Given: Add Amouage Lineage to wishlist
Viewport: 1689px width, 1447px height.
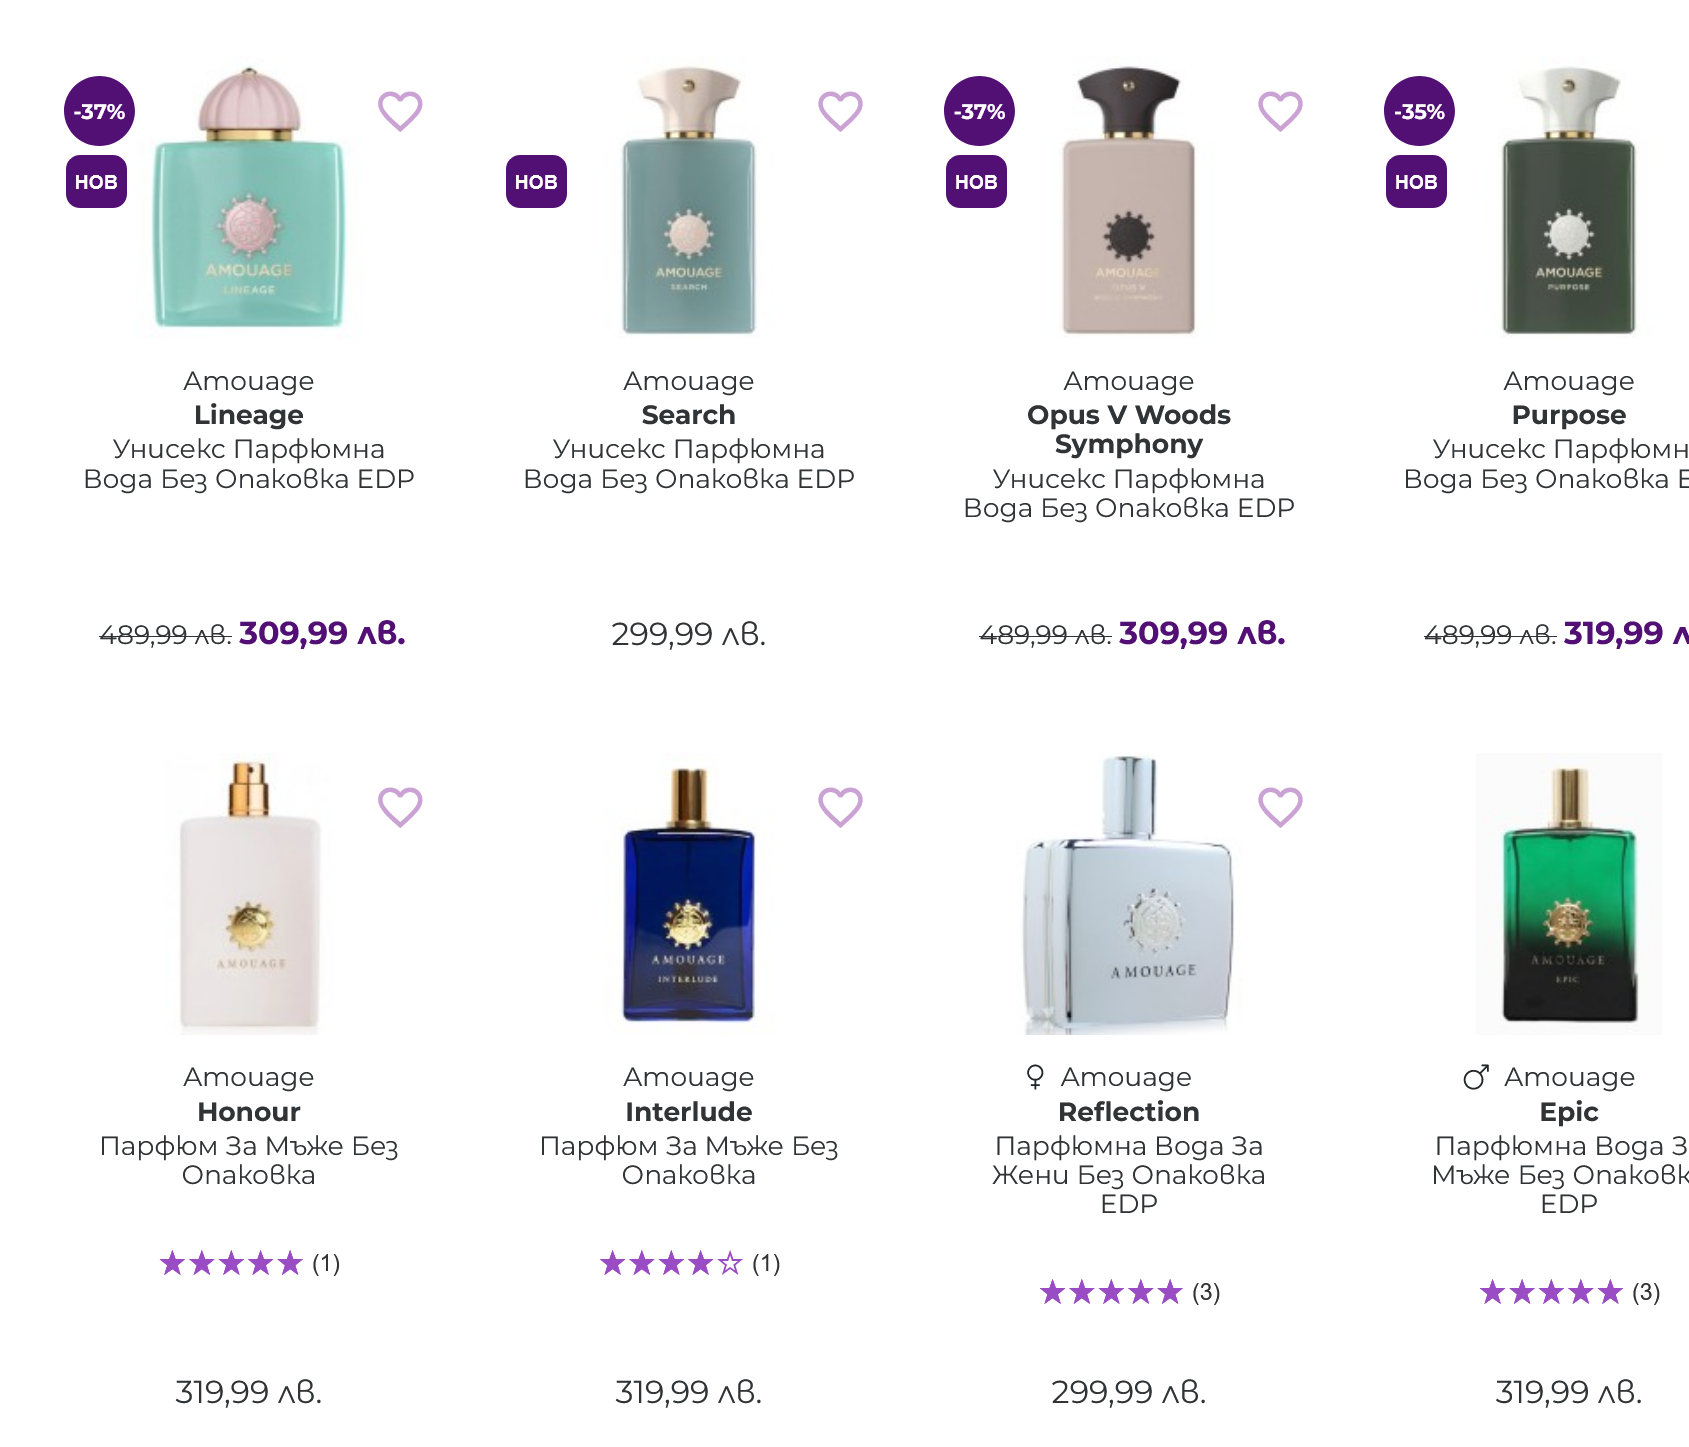Looking at the screenshot, I should click(x=400, y=111).
